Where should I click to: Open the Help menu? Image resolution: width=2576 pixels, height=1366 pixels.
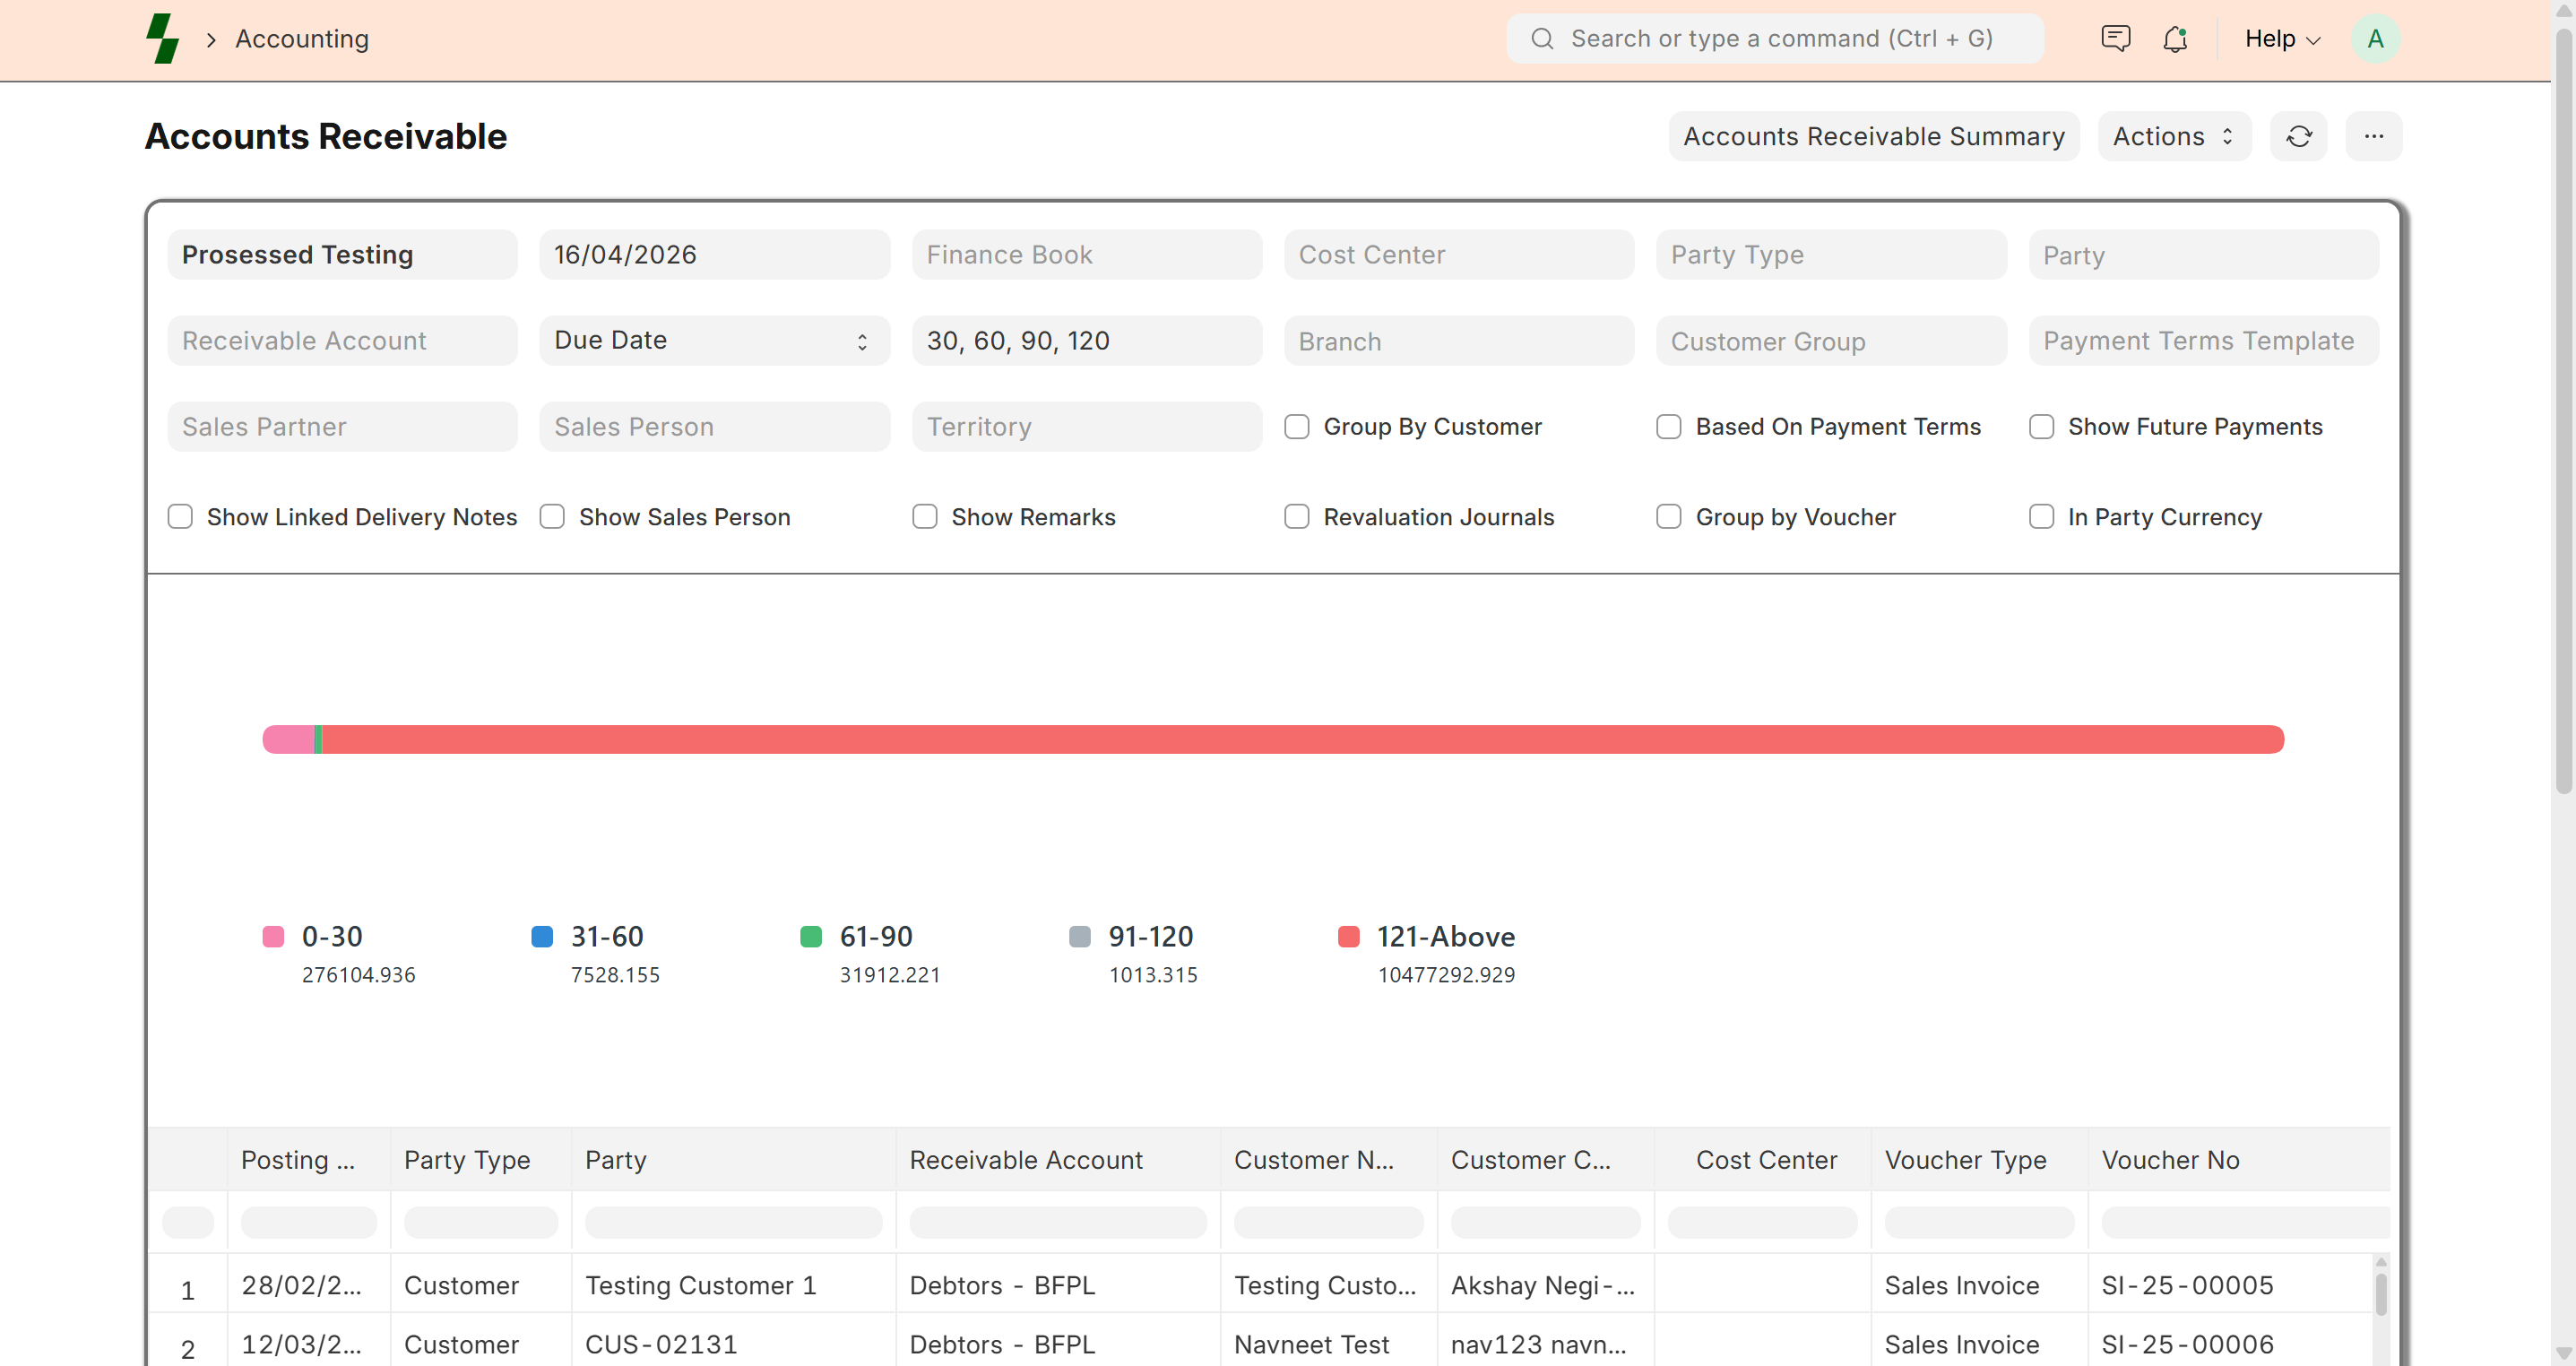point(2281,39)
